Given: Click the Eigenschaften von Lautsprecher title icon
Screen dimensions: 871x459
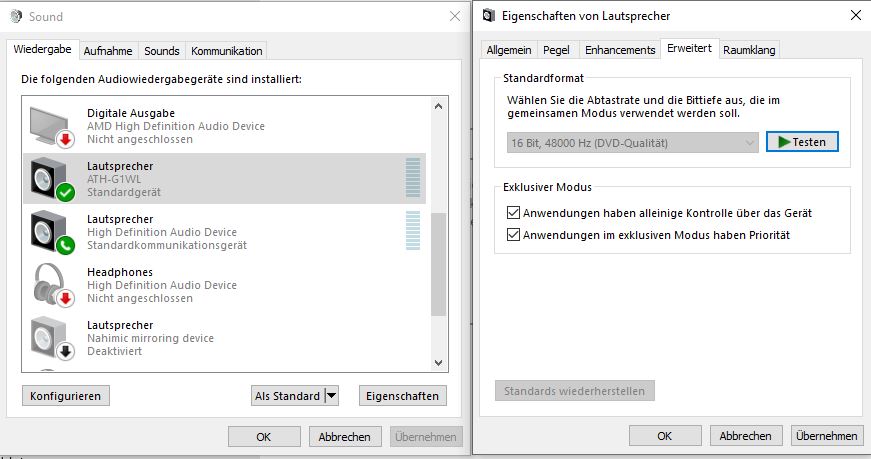Looking at the screenshot, I should (489, 16).
